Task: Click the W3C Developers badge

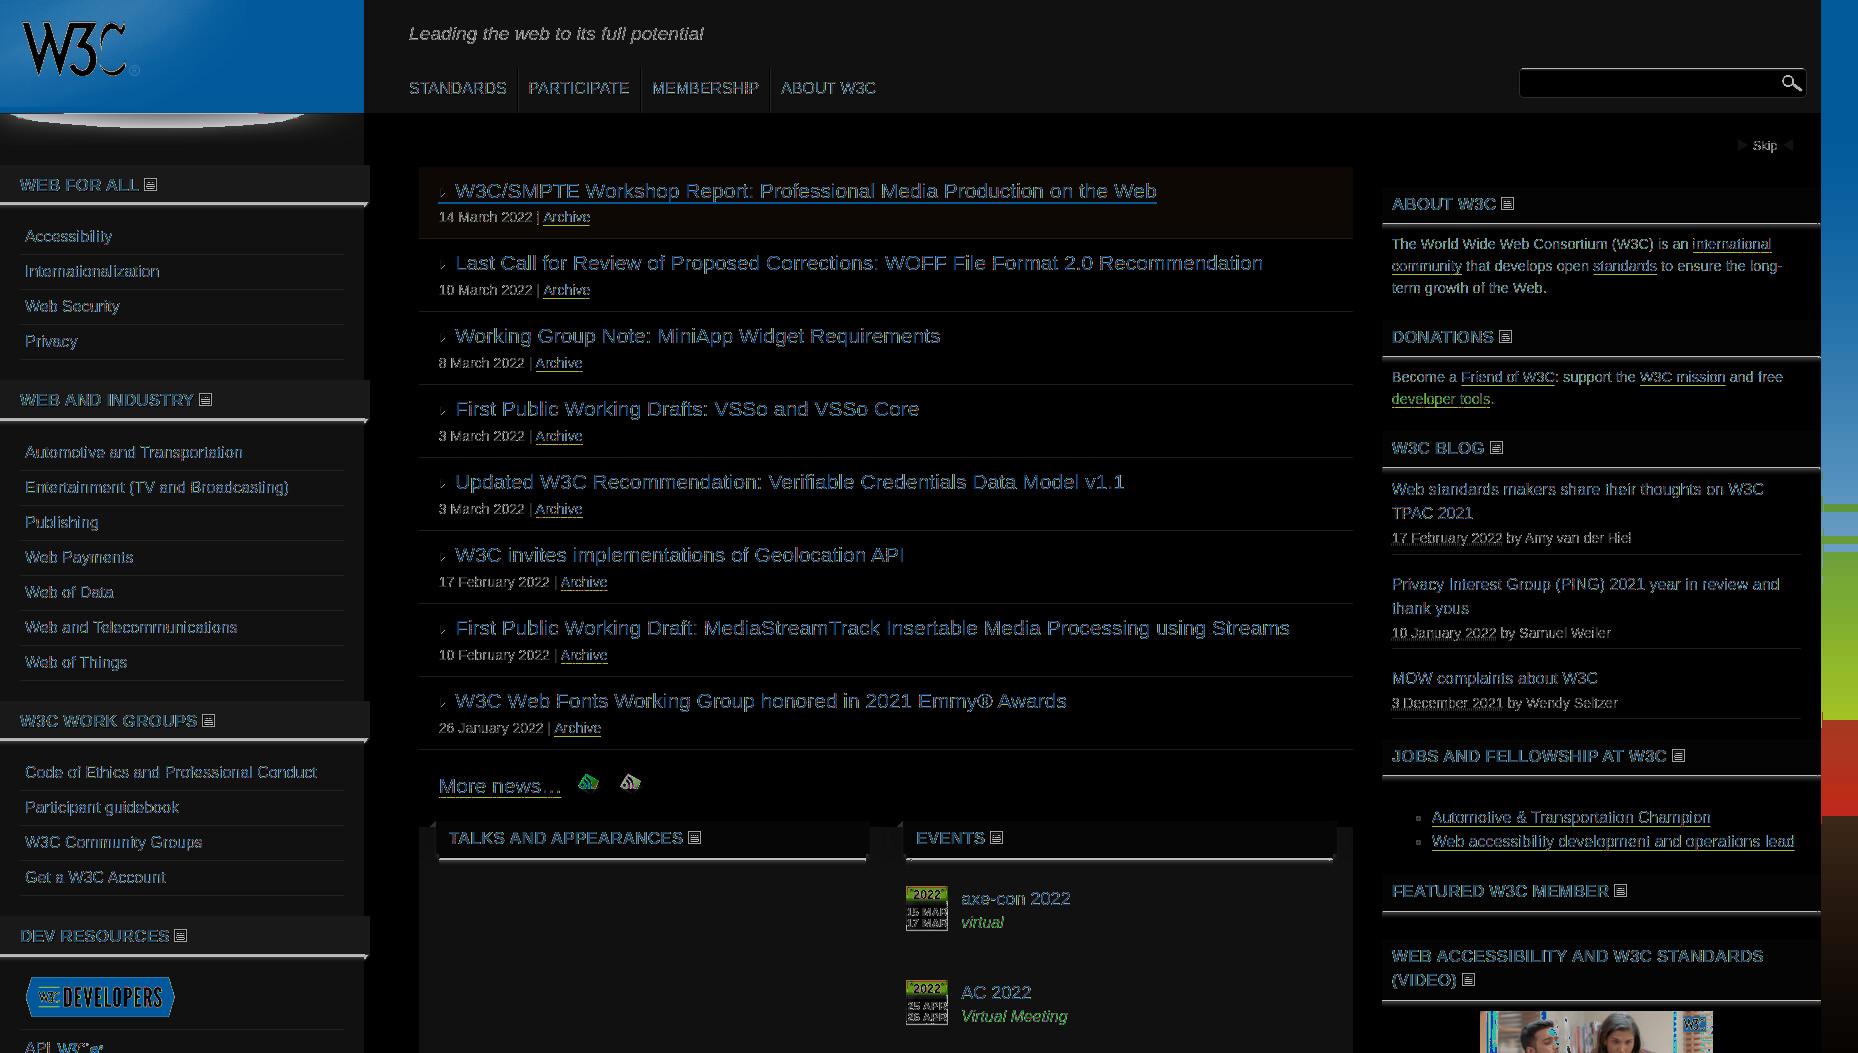Action: [100, 997]
